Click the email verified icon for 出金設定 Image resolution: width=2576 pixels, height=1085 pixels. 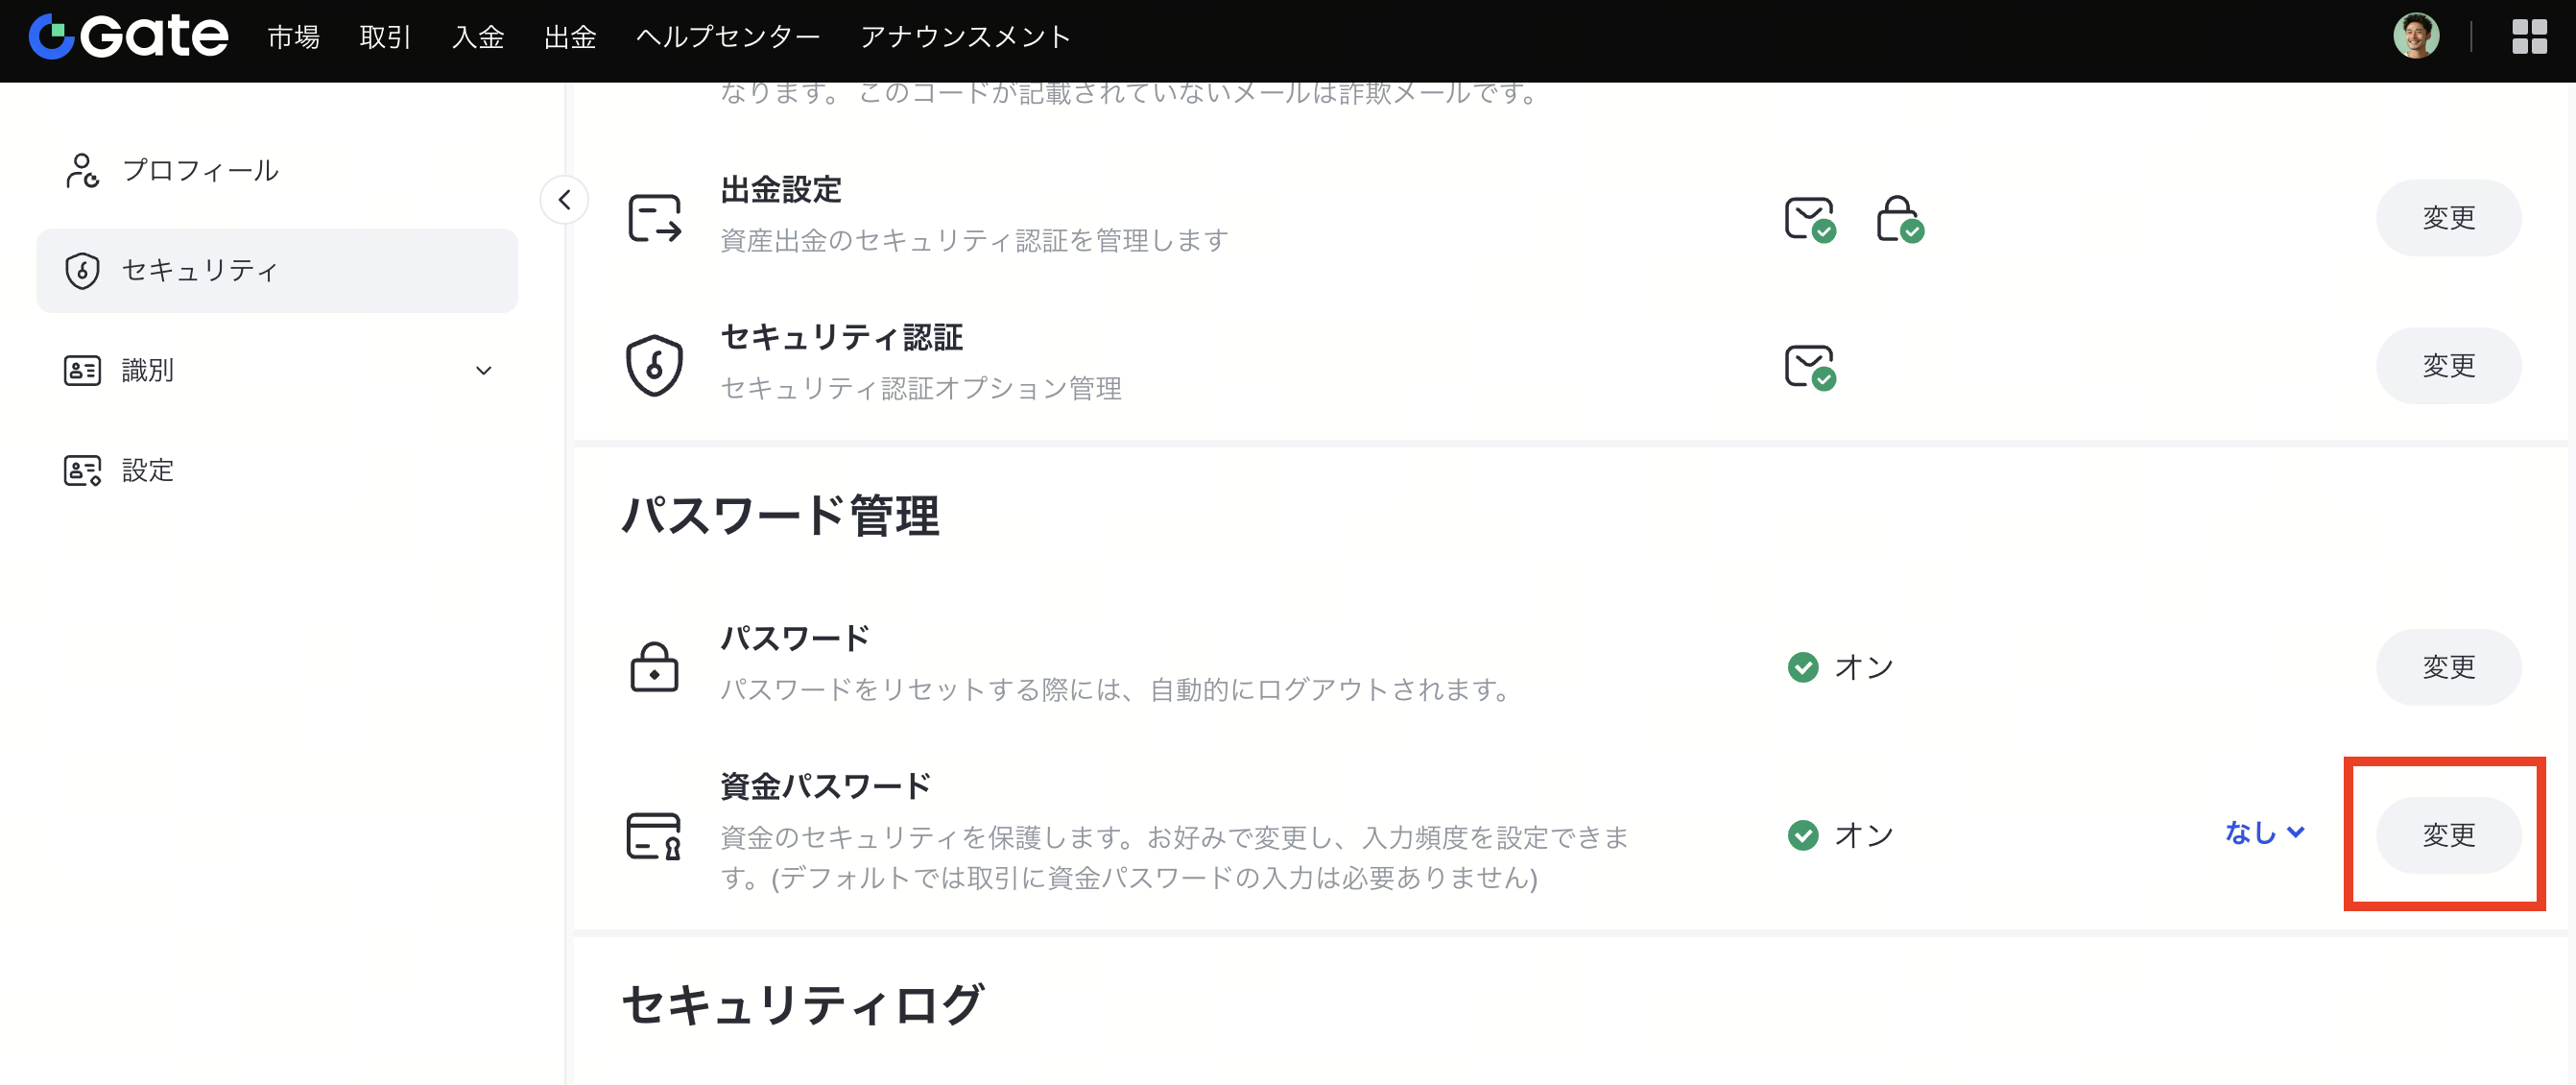1810,218
